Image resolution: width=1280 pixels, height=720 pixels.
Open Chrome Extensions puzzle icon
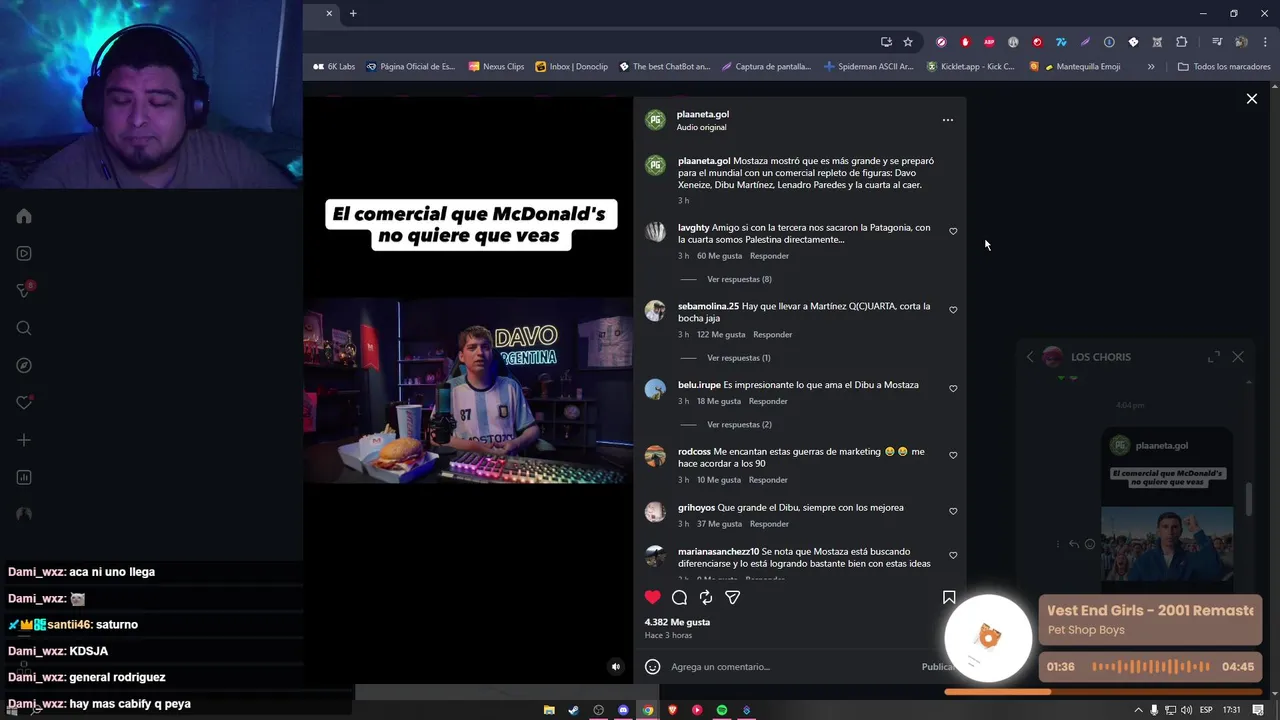(x=1181, y=42)
